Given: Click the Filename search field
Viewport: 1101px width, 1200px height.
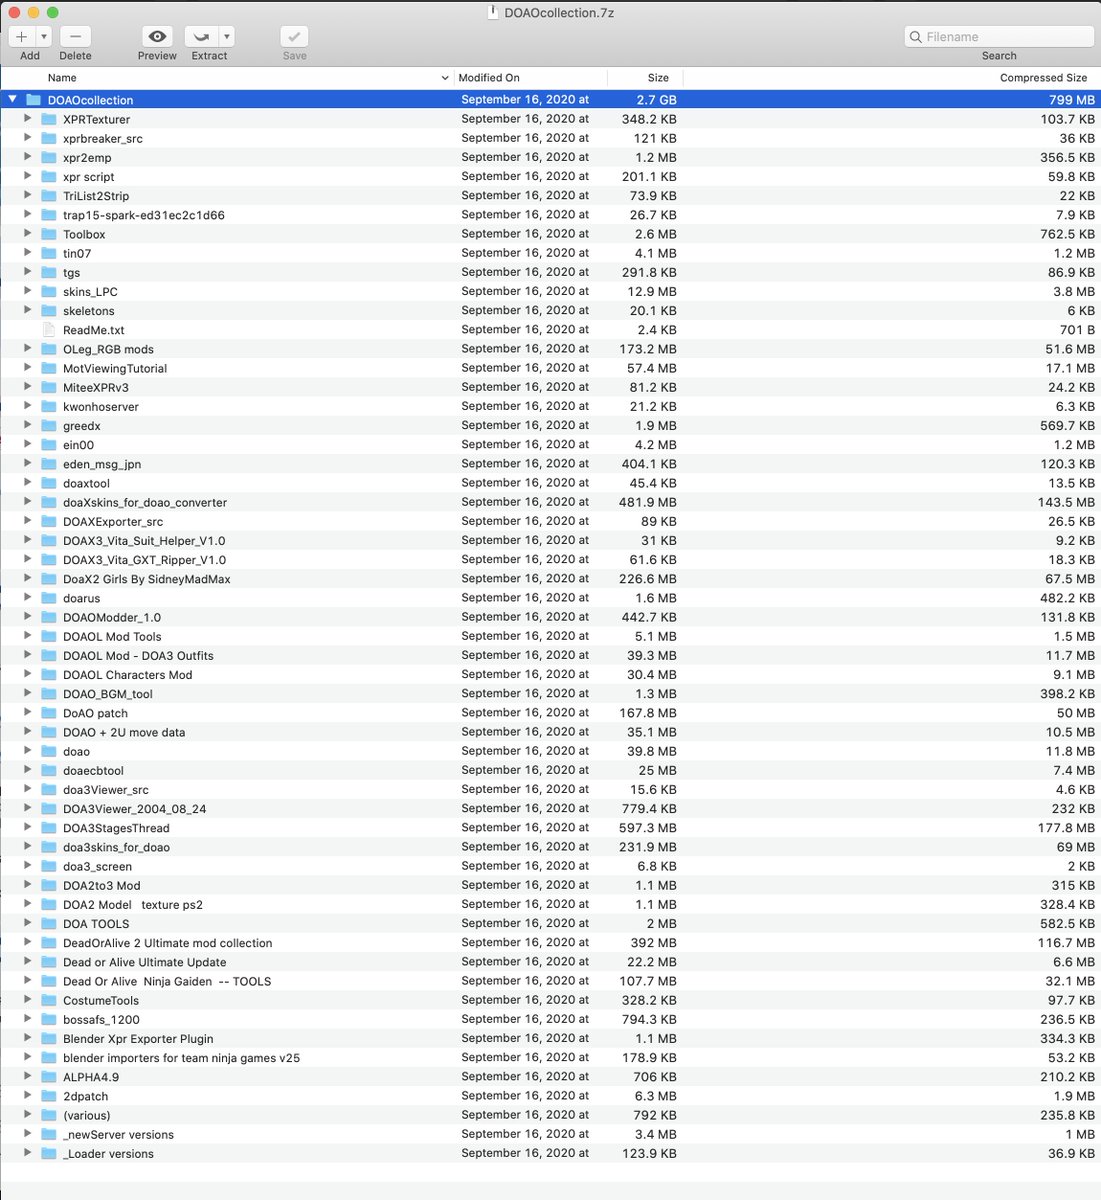Looking at the screenshot, I should point(999,37).
